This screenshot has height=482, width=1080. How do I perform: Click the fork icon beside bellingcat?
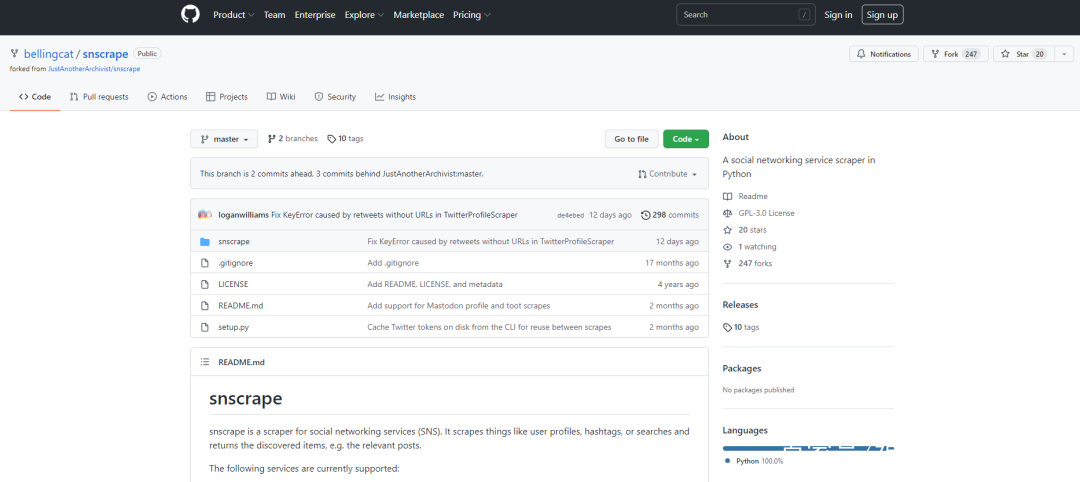[14, 53]
